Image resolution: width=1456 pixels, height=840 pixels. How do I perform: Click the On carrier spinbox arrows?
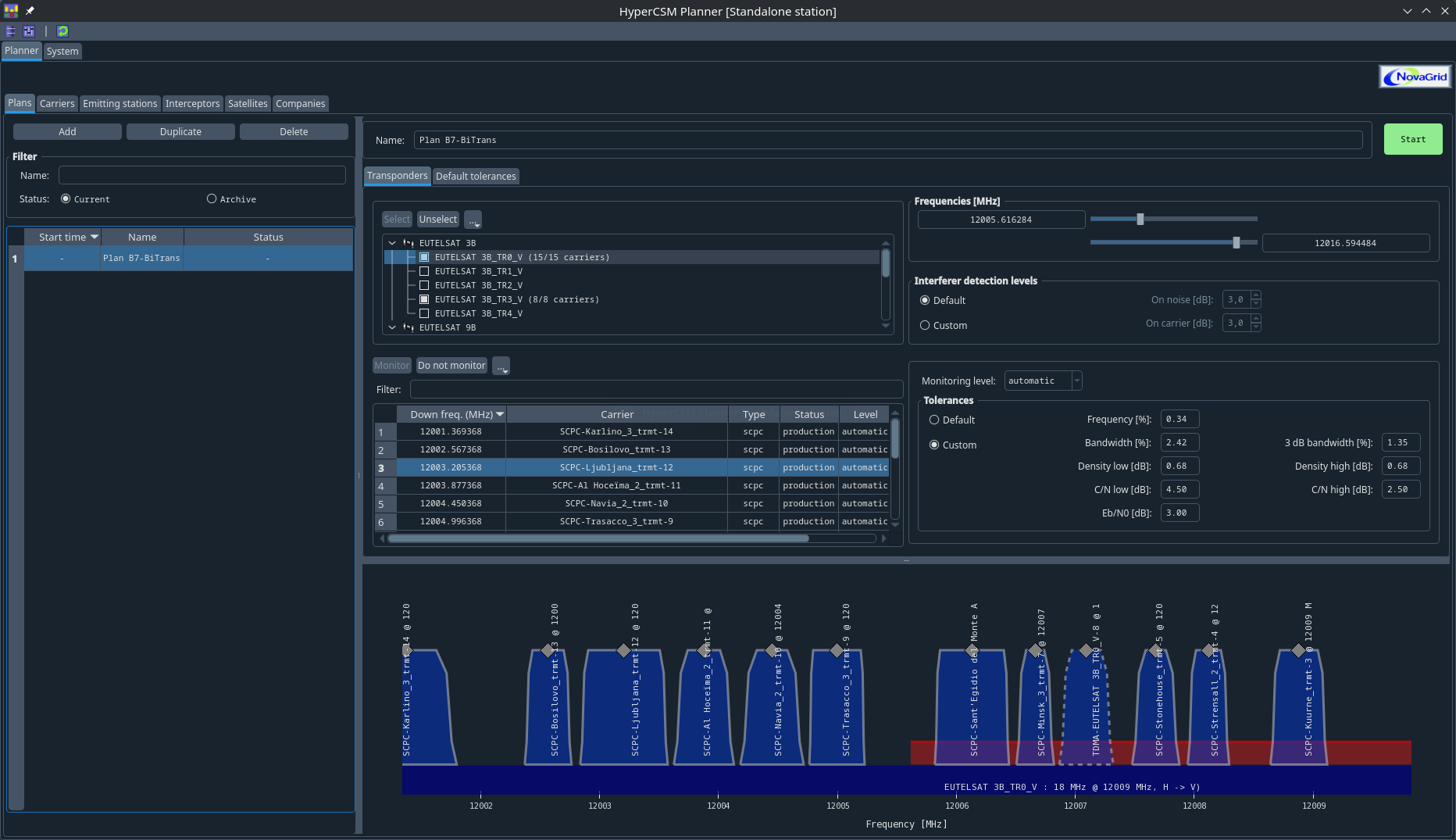pos(1256,323)
